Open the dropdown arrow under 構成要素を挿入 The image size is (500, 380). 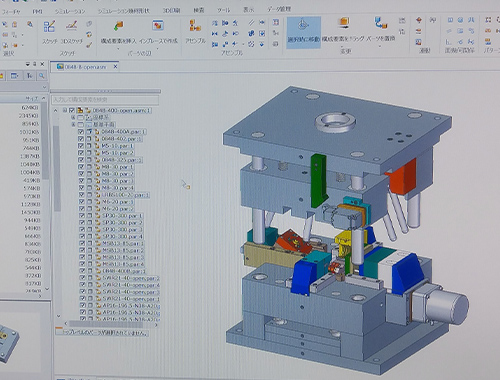[118, 48]
